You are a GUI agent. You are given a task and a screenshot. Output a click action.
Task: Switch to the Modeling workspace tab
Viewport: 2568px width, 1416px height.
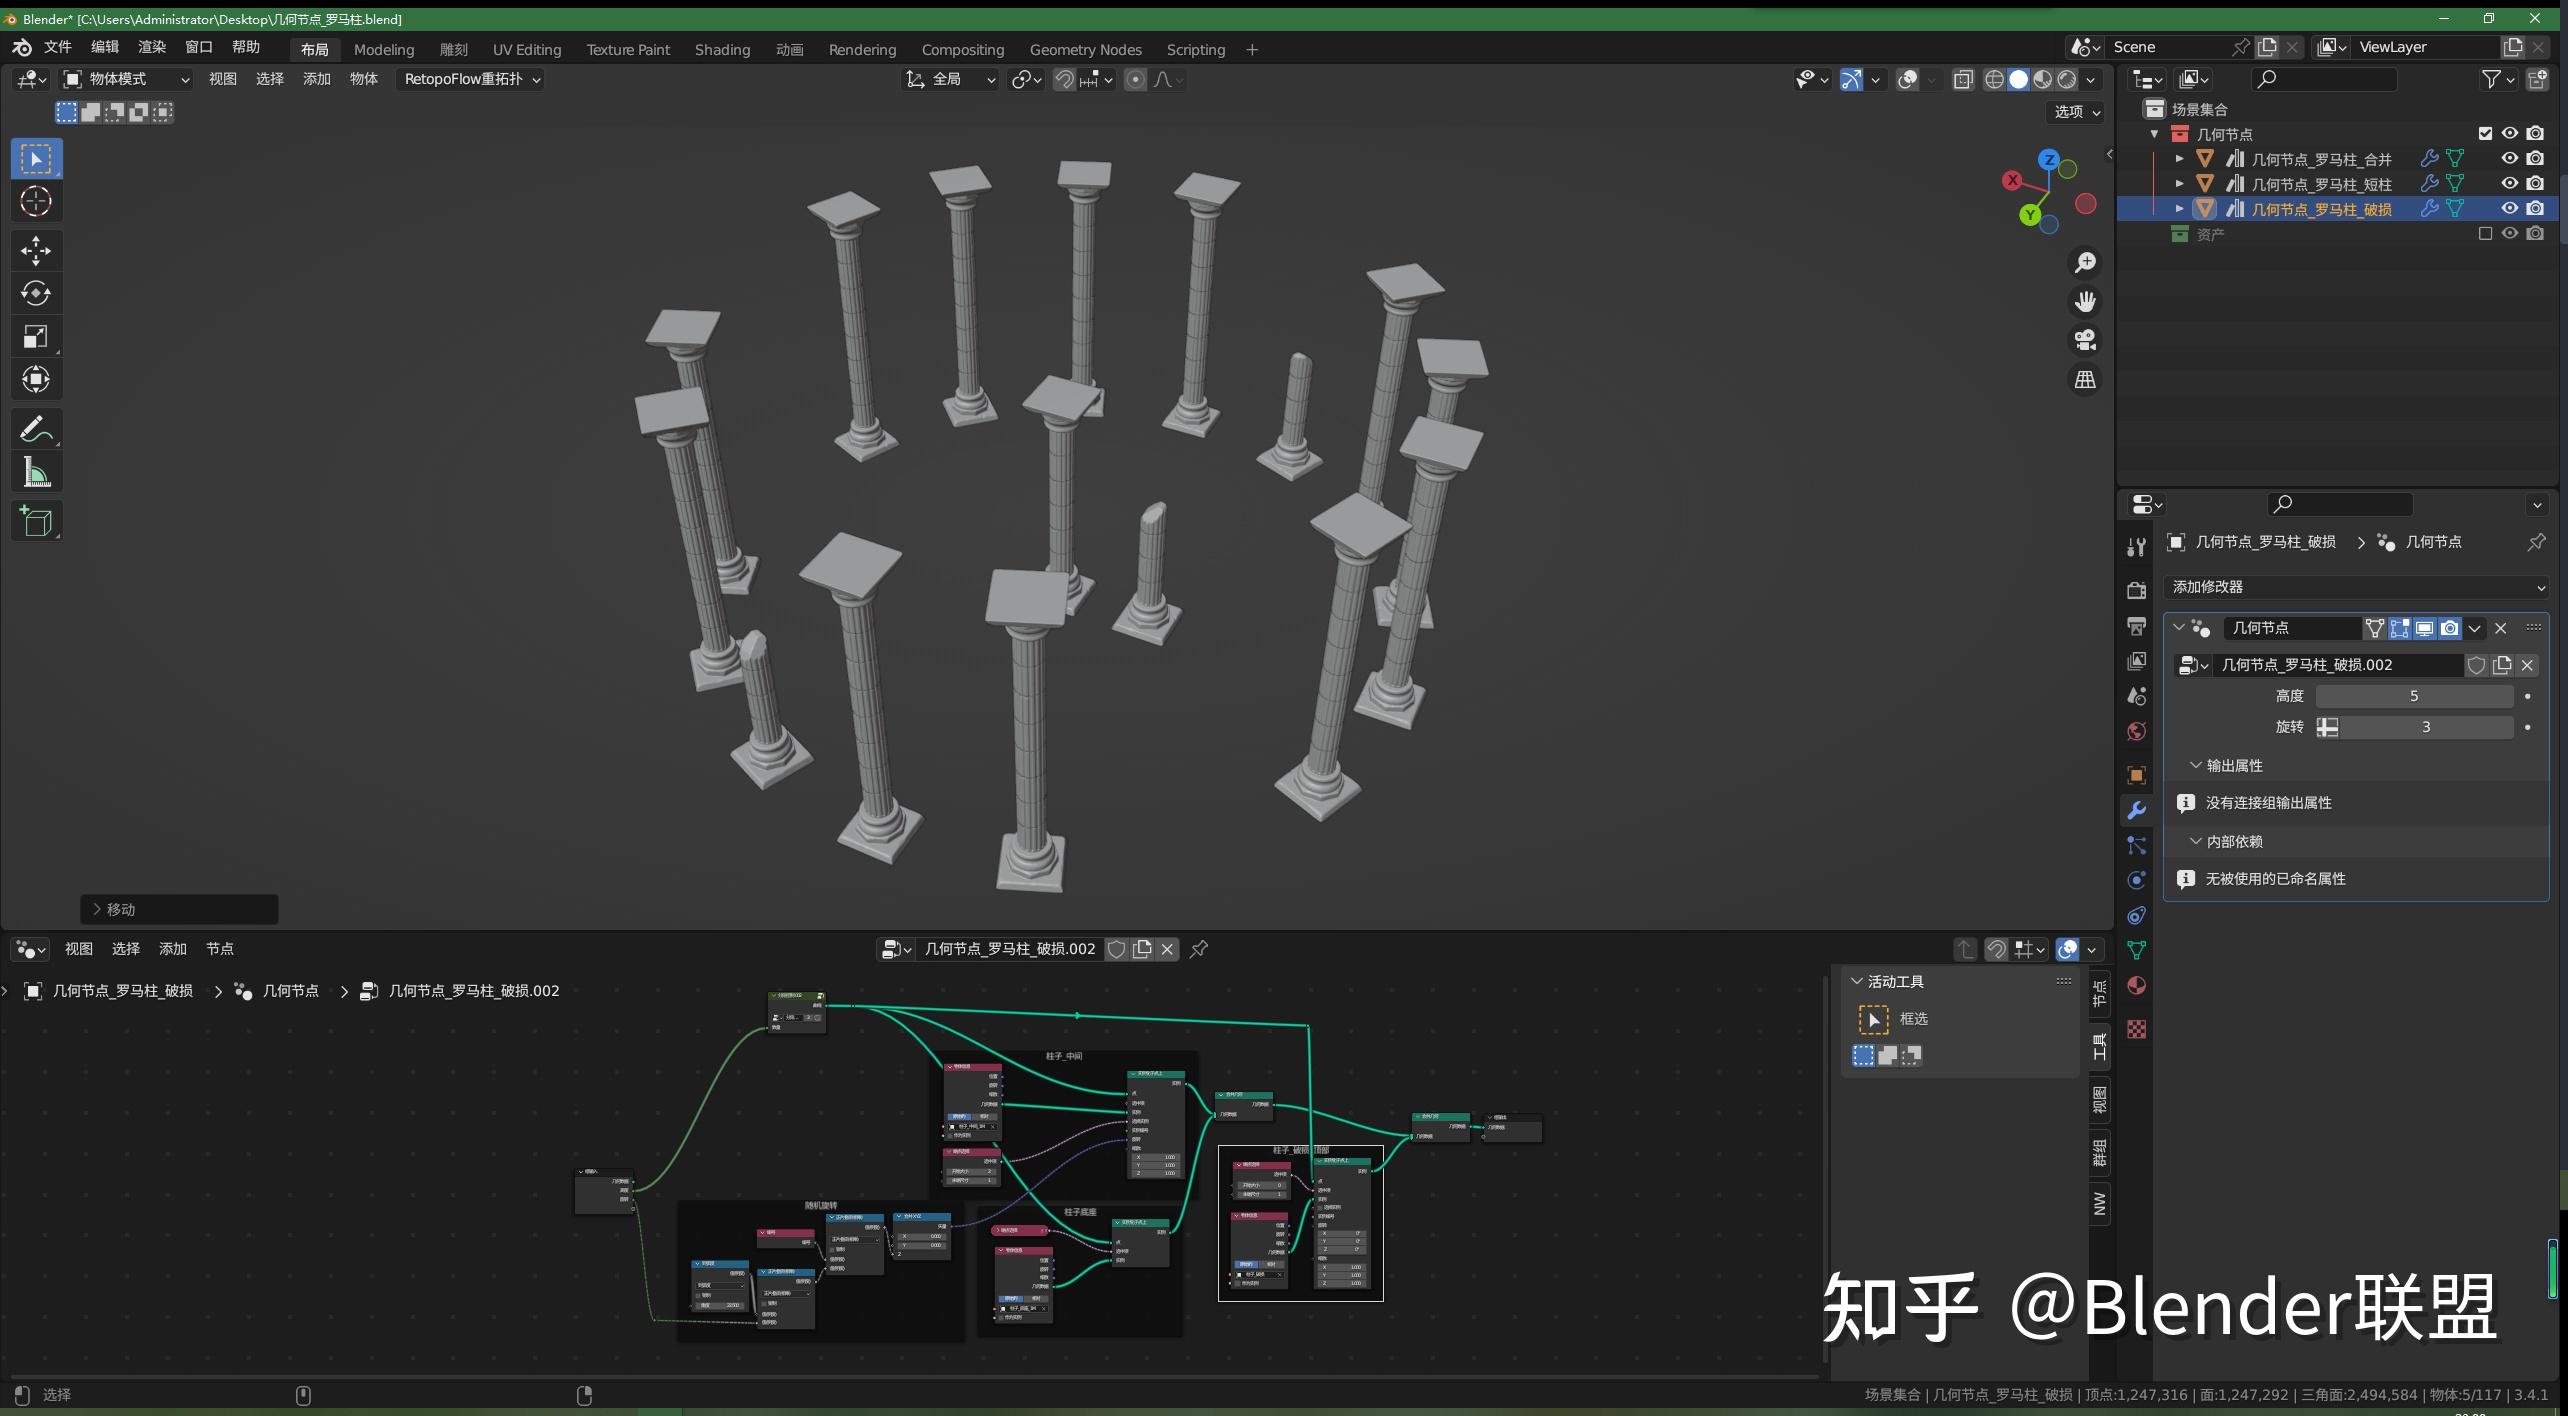tap(384, 50)
